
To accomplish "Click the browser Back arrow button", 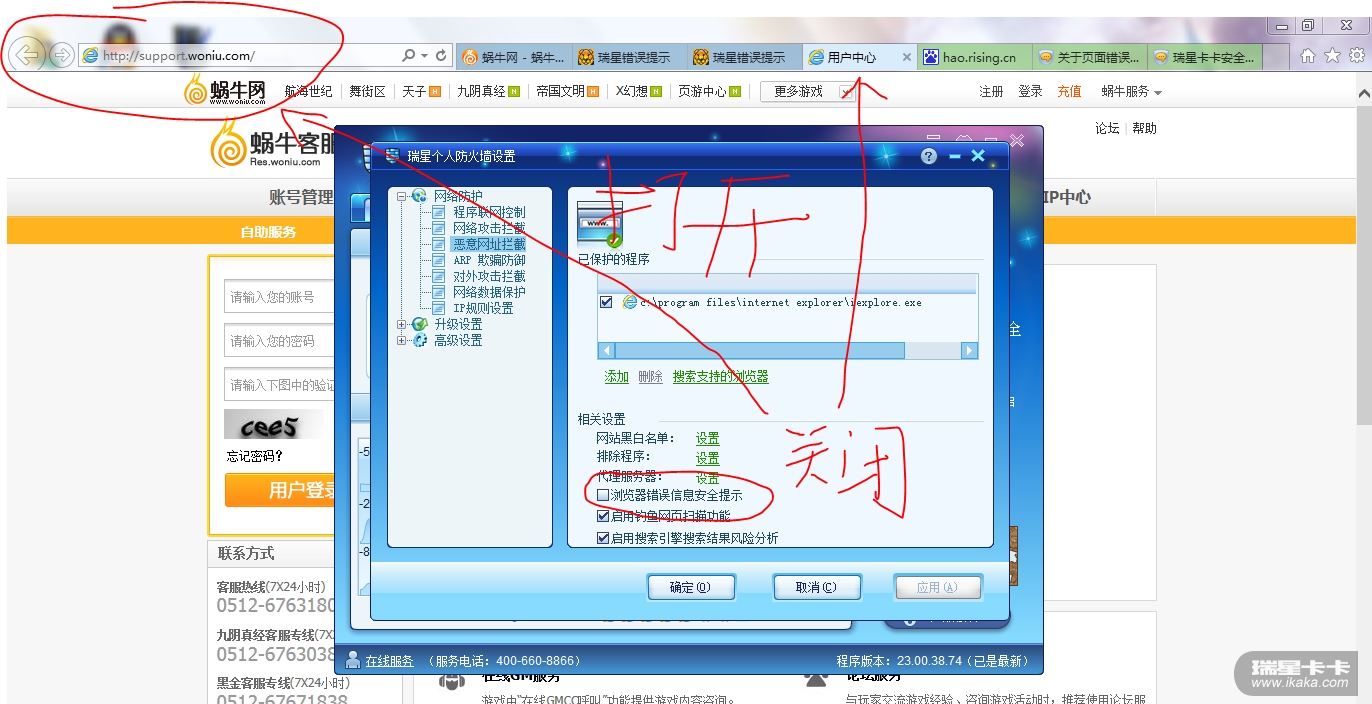I will (29, 56).
